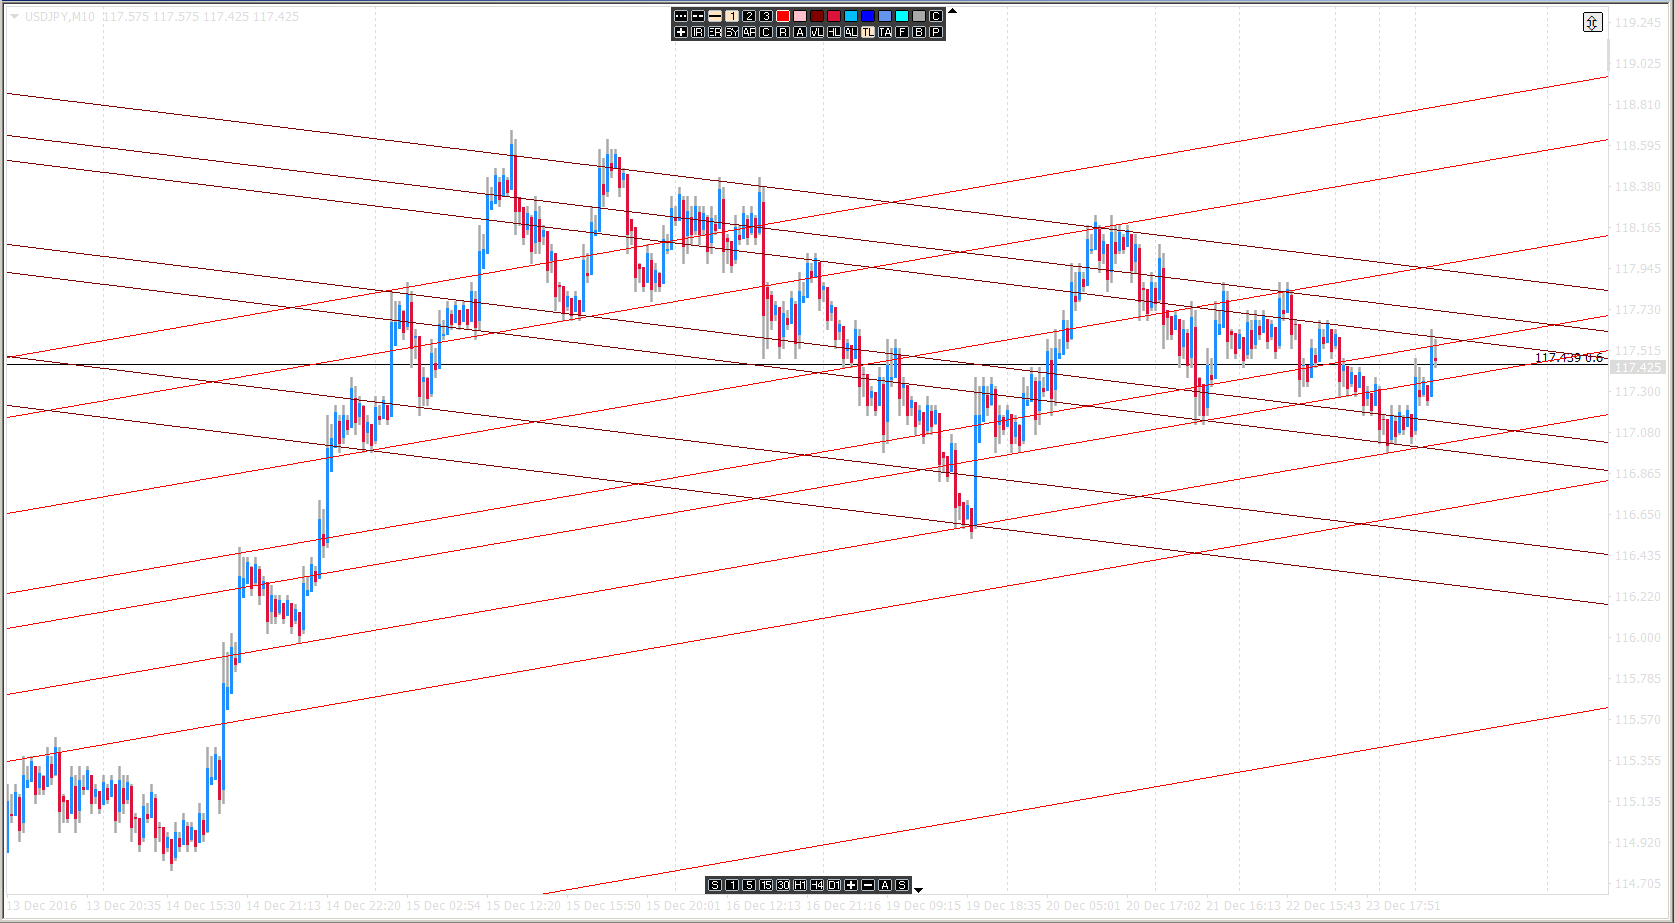The width and height of the screenshot is (1675, 923).
Task: Pick the pure blue color swatch
Action: coord(868,16)
